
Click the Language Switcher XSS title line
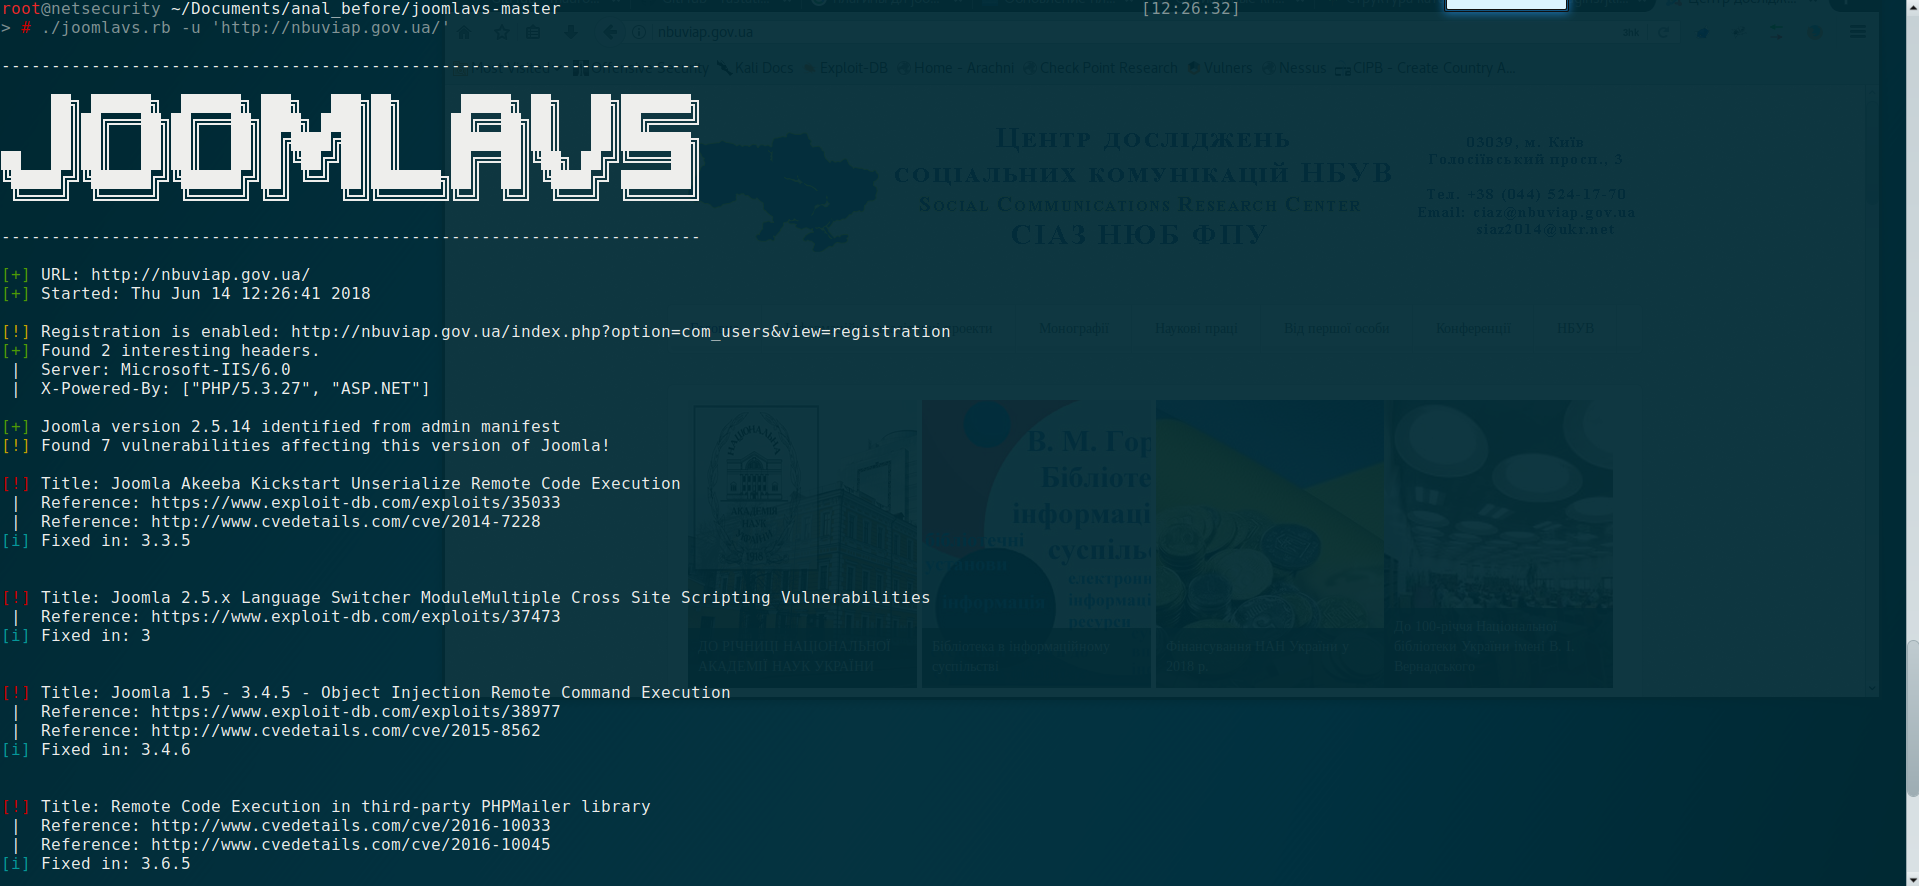click(485, 597)
